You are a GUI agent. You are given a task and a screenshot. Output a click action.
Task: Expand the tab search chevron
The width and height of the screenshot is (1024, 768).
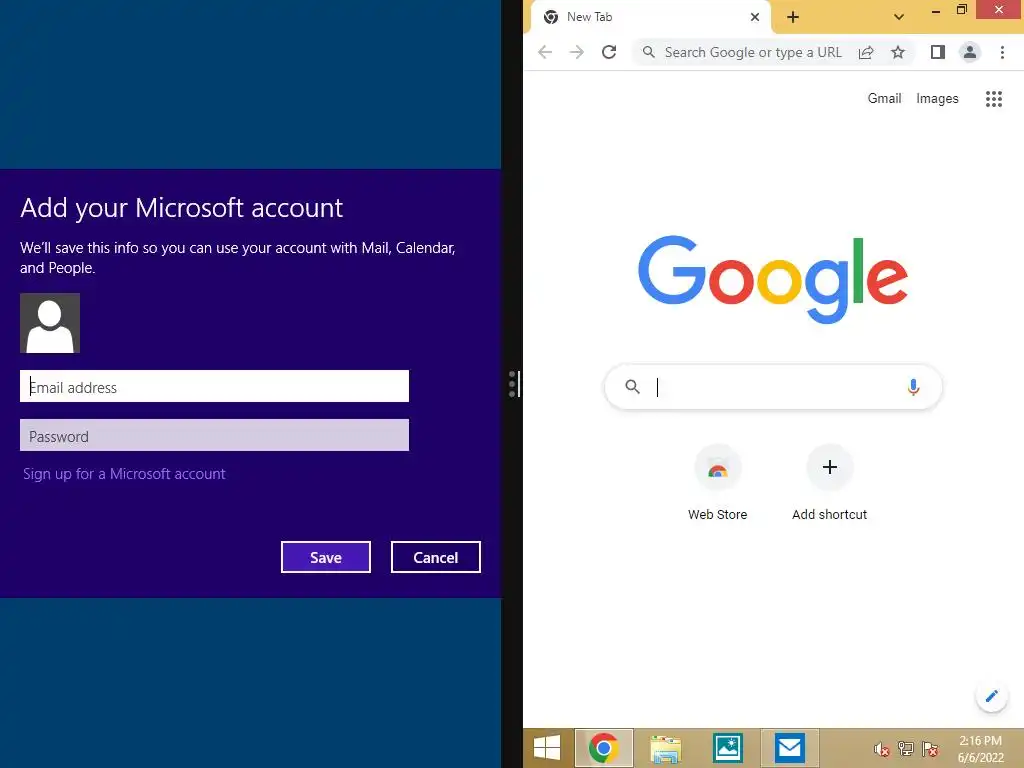tap(899, 17)
